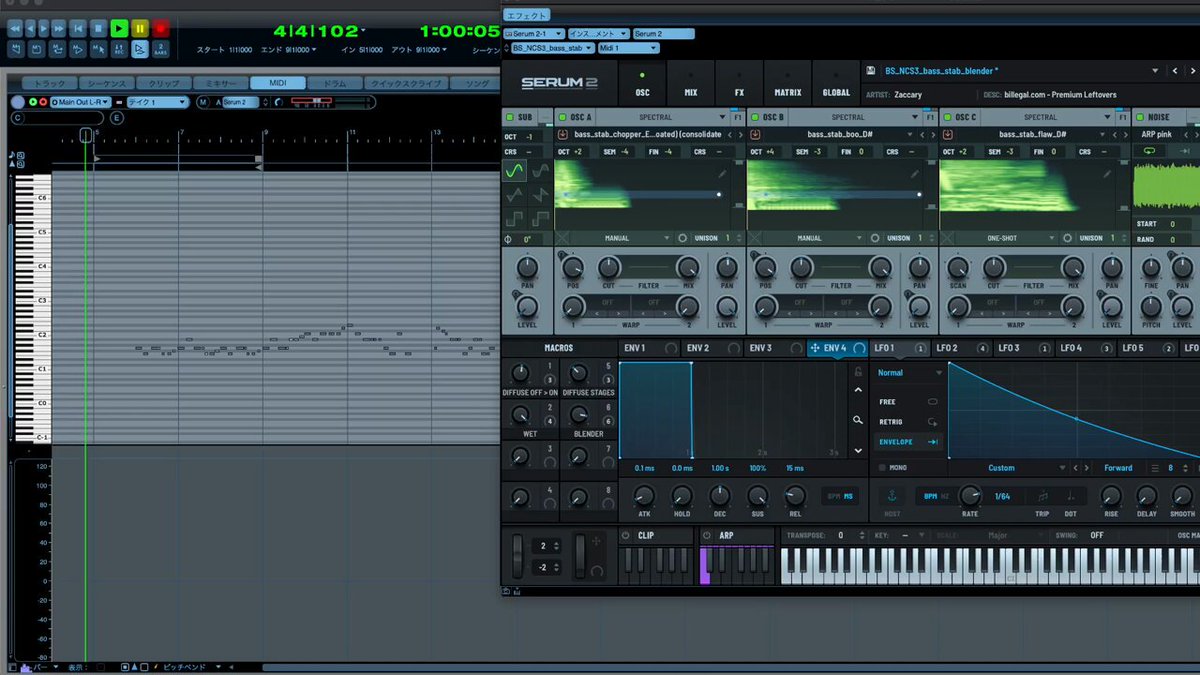The height and width of the screenshot is (675, 1200).
Task: Open the Midi 1 channel dropdown
Action: click(x=629, y=47)
